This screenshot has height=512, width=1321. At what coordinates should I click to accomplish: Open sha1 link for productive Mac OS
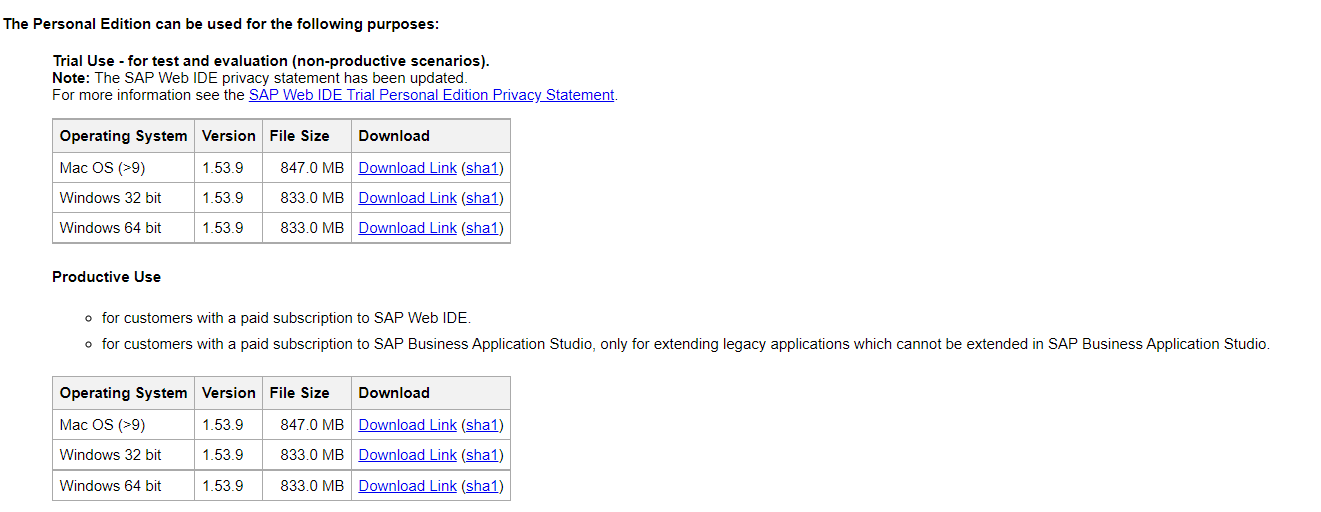point(482,425)
